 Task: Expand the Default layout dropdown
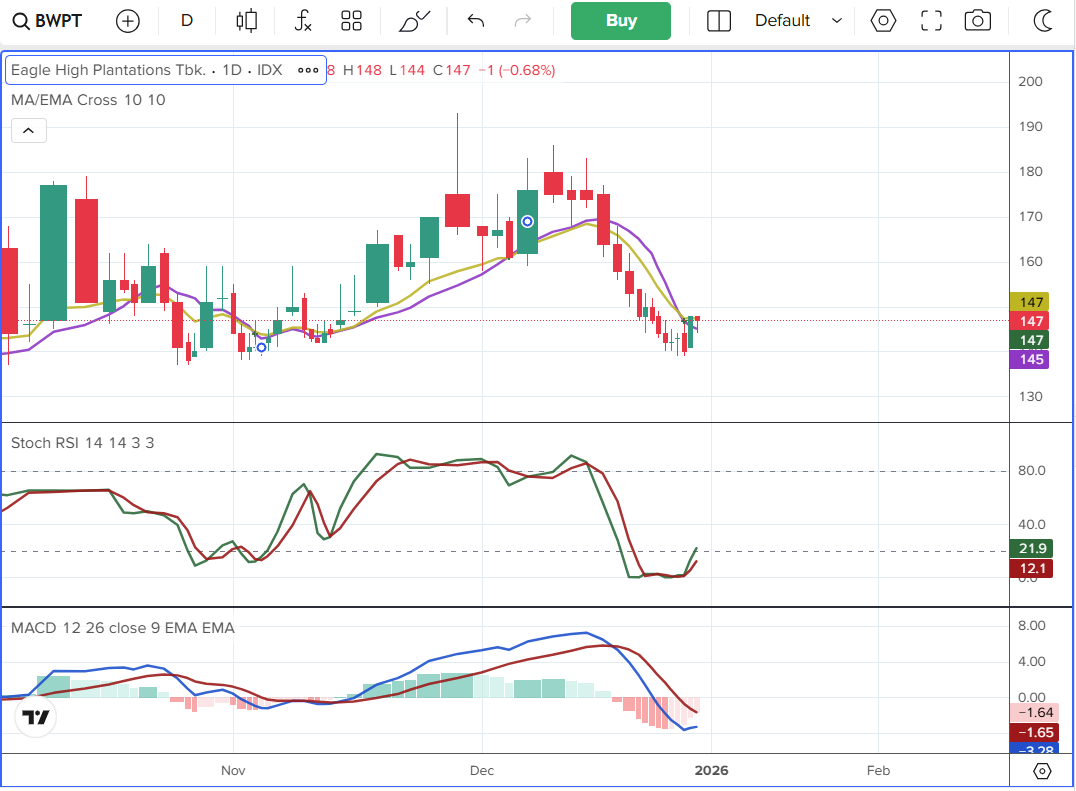point(798,20)
